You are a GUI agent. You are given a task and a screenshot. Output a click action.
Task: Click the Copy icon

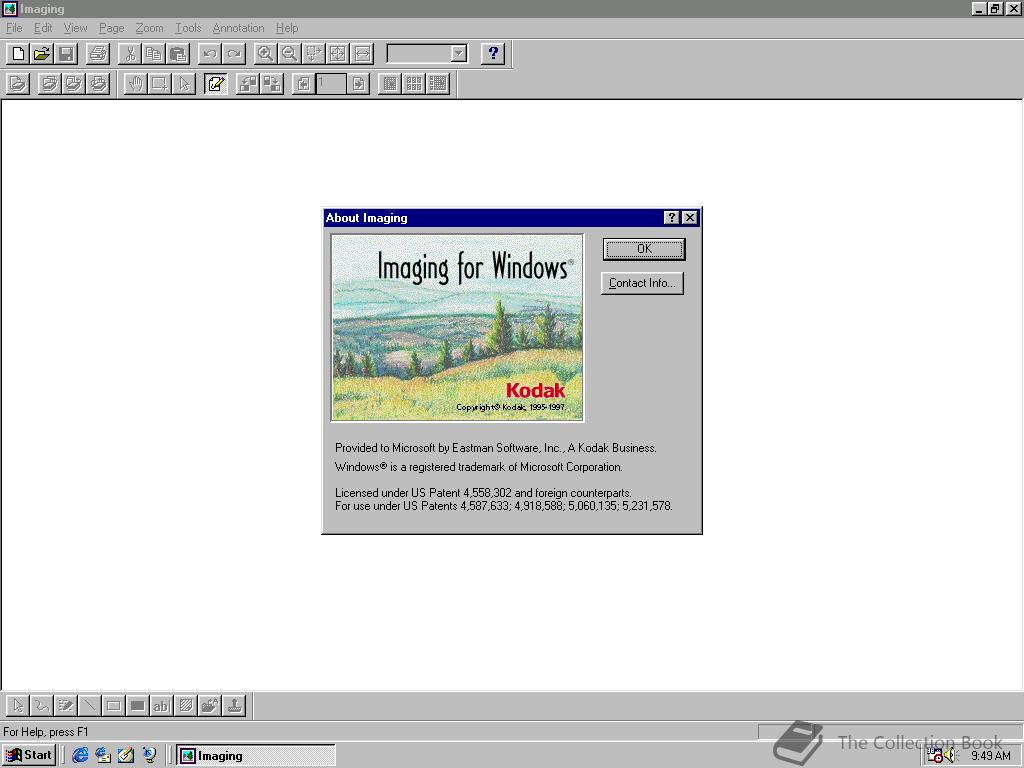click(x=154, y=54)
